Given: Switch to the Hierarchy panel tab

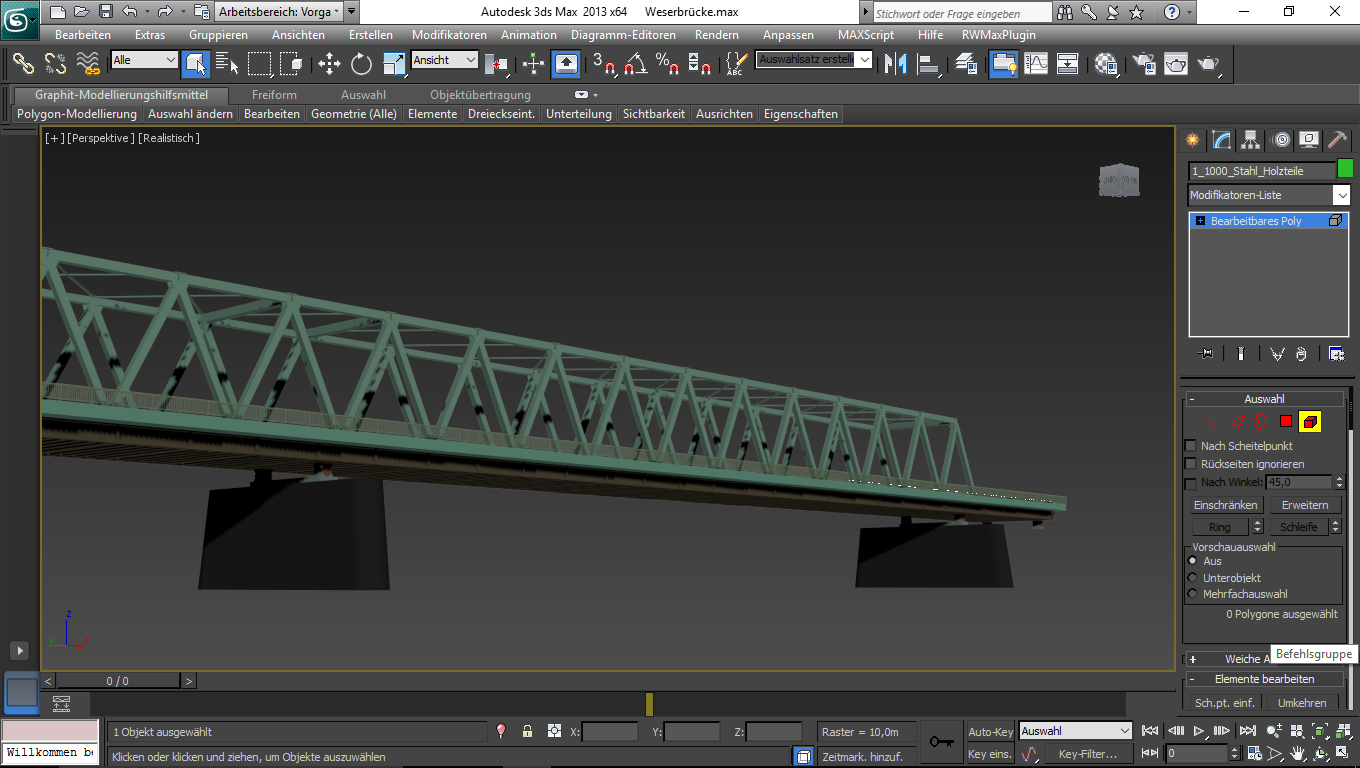Looking at the screenshot, I should click(1250, 140).
